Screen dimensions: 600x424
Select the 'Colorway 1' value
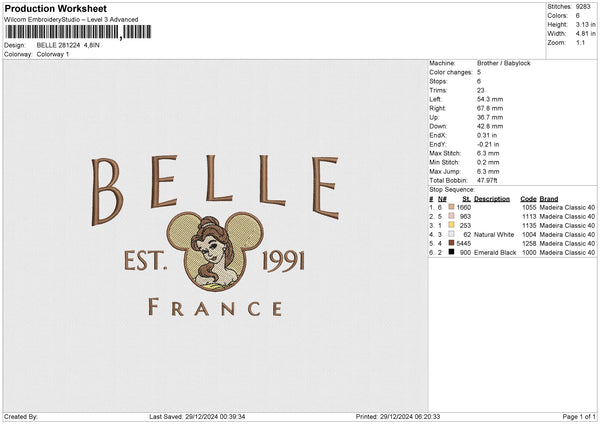[x=53, y=54]
